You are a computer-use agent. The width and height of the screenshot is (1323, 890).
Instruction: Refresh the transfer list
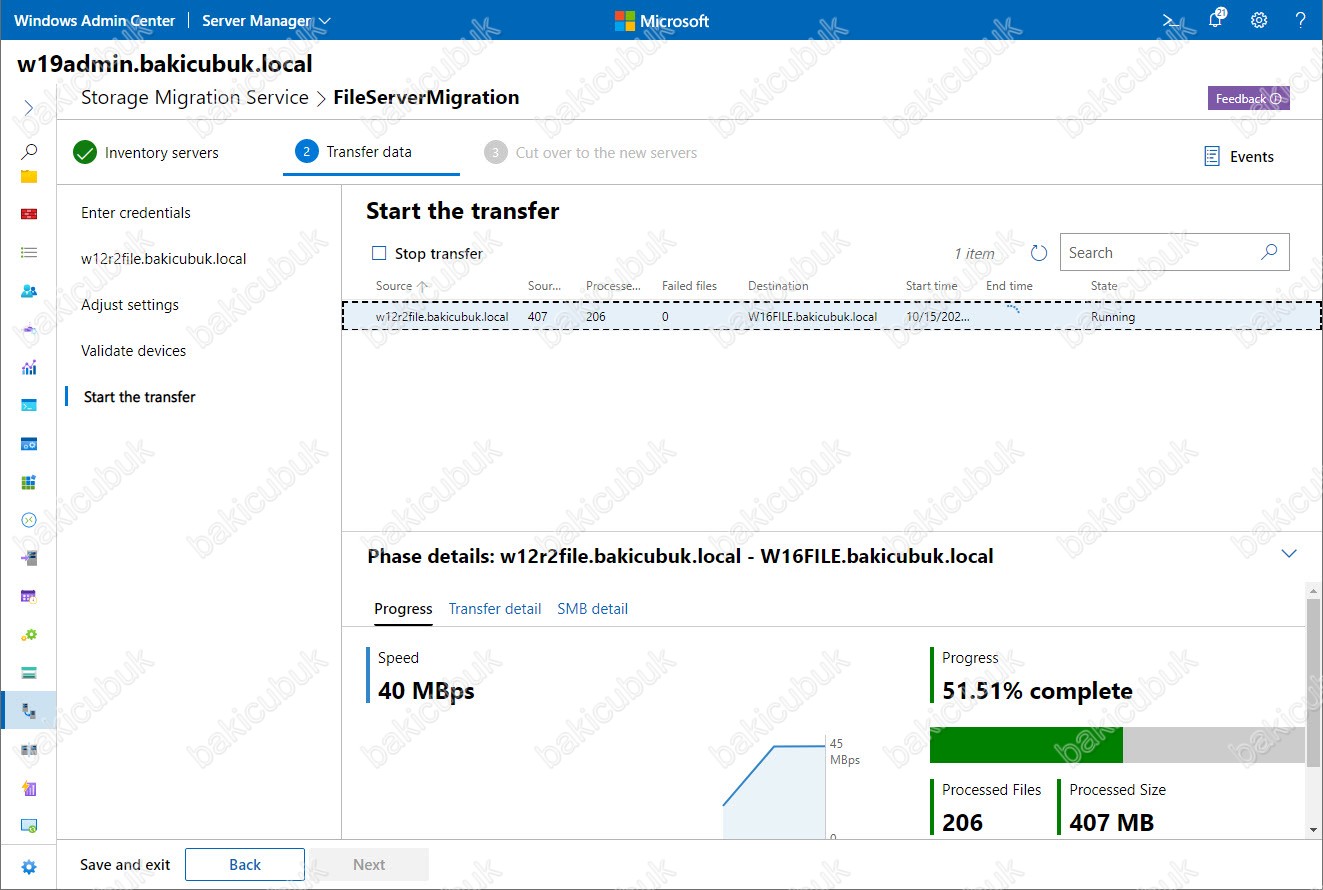coord(1039,253)
